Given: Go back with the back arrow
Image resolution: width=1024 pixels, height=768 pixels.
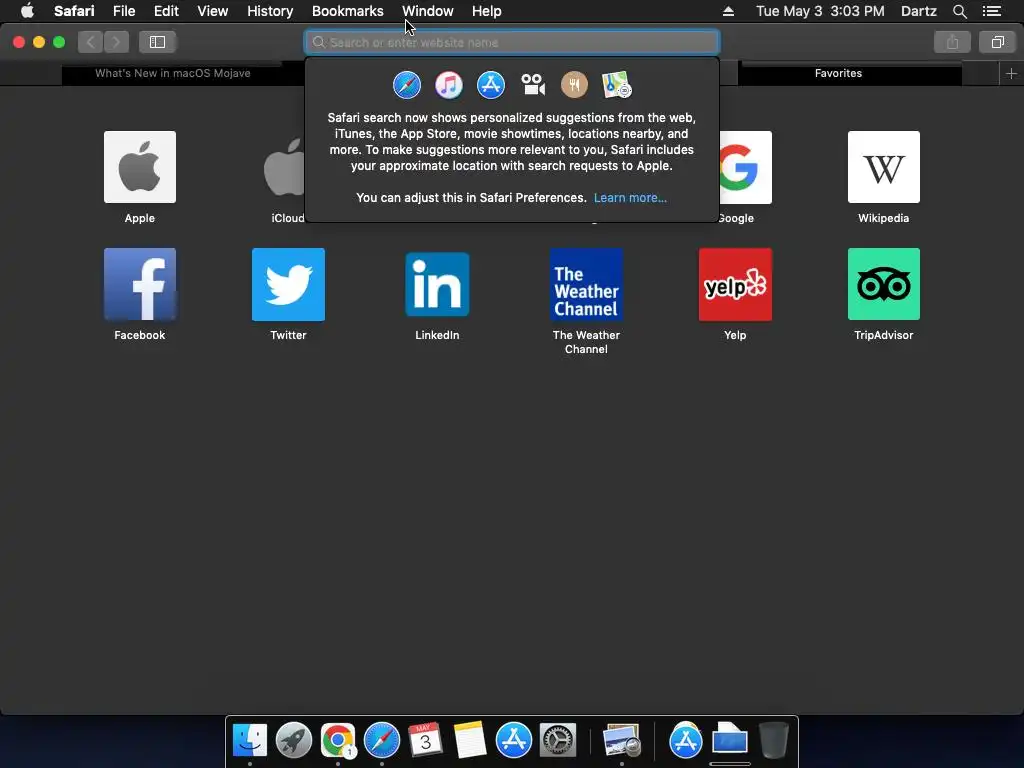Looking at the screenshot, I should (x=91, y=42).
